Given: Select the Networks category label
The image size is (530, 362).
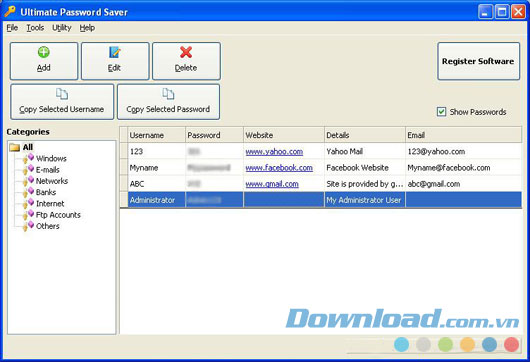Looking at the screenshot, I should tap(52, 181).
